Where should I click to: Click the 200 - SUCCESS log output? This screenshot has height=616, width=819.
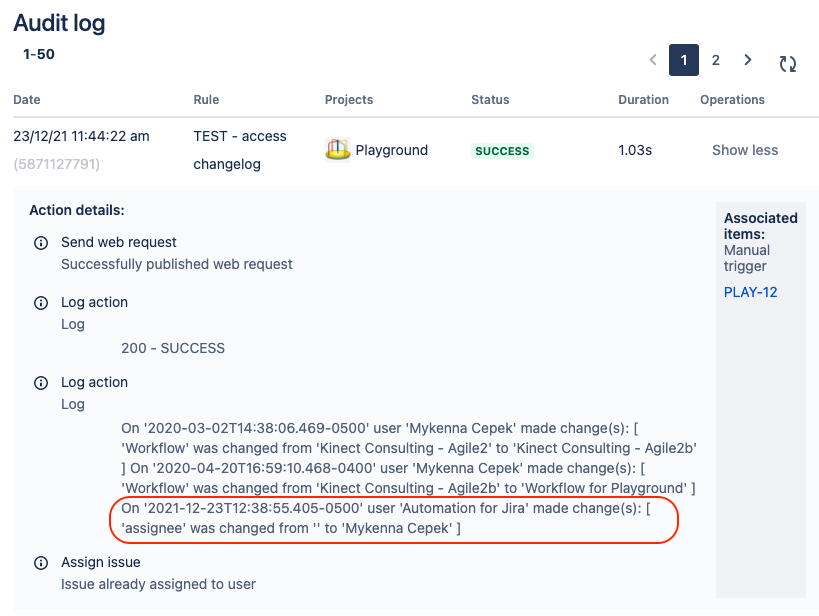(173, 348)
